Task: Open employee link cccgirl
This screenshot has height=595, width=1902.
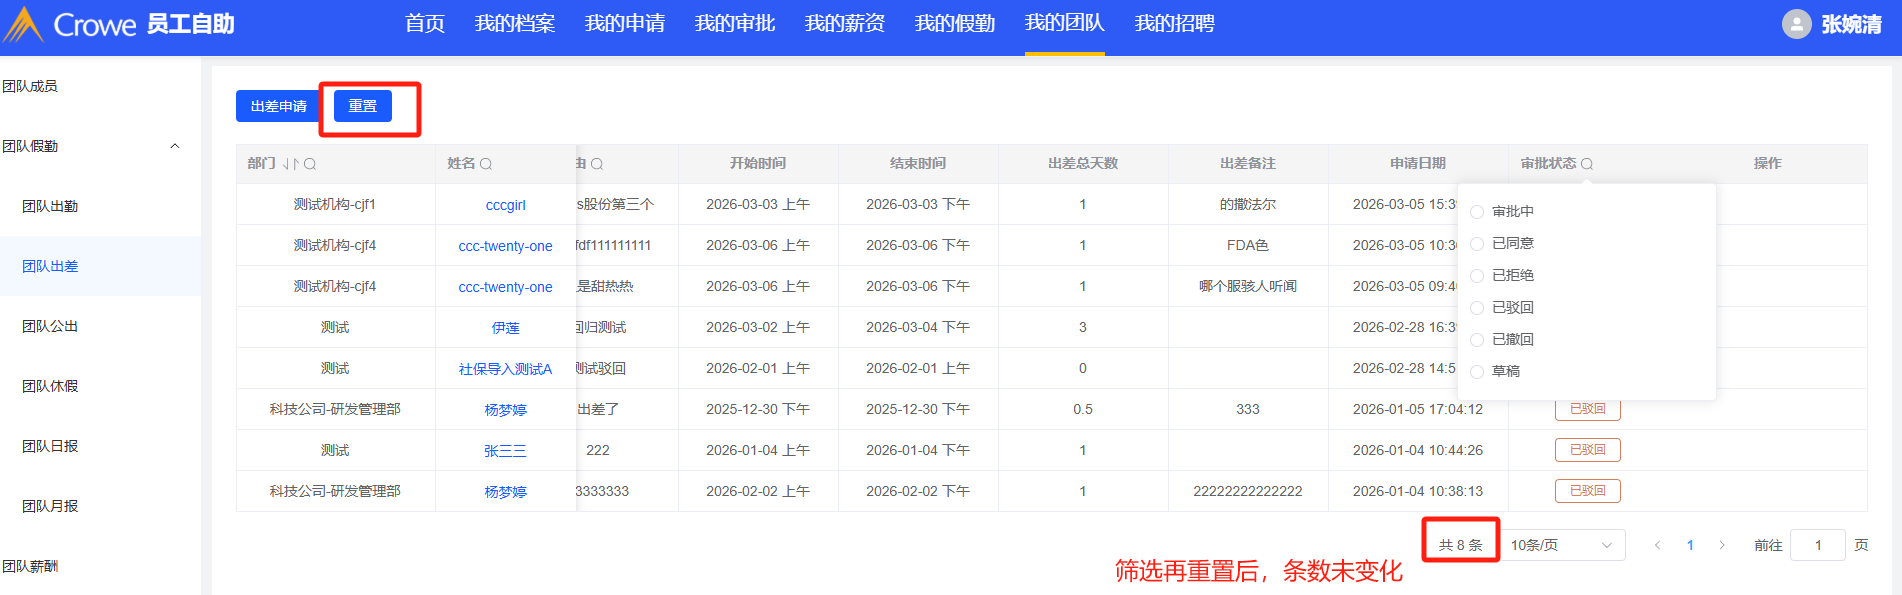Action: (x=505, y=205)
